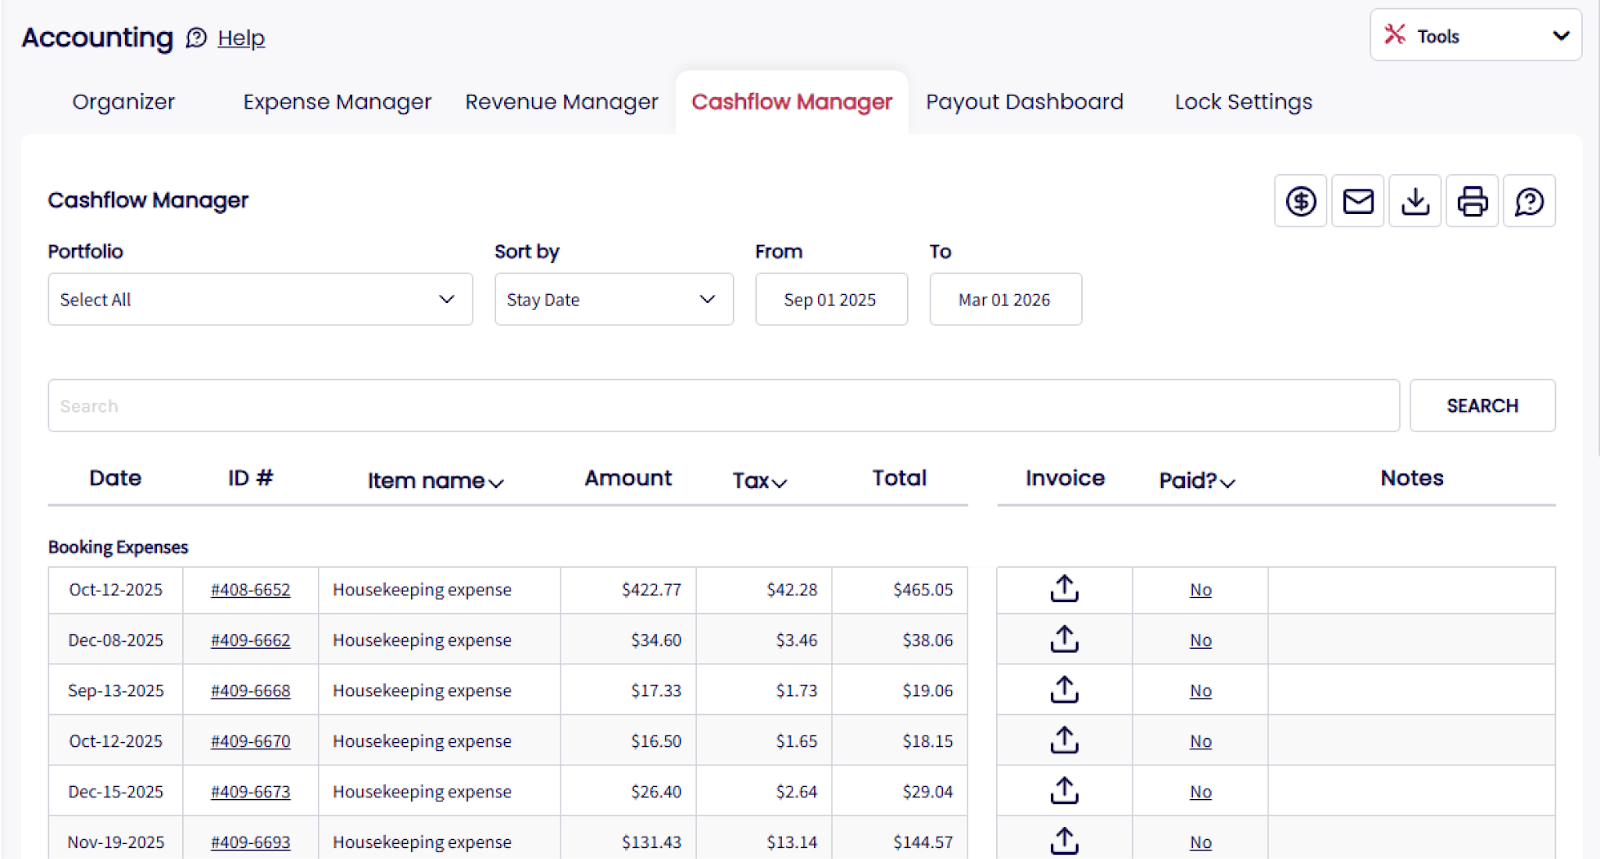Click the Notes column header

pos(1412,478)
